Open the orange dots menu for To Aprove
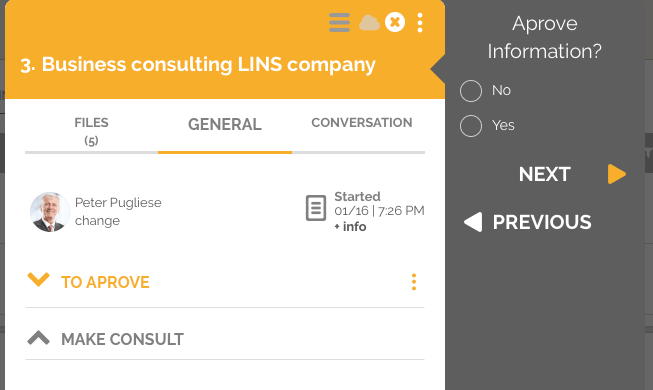653x390 pixels. point(414,282)
